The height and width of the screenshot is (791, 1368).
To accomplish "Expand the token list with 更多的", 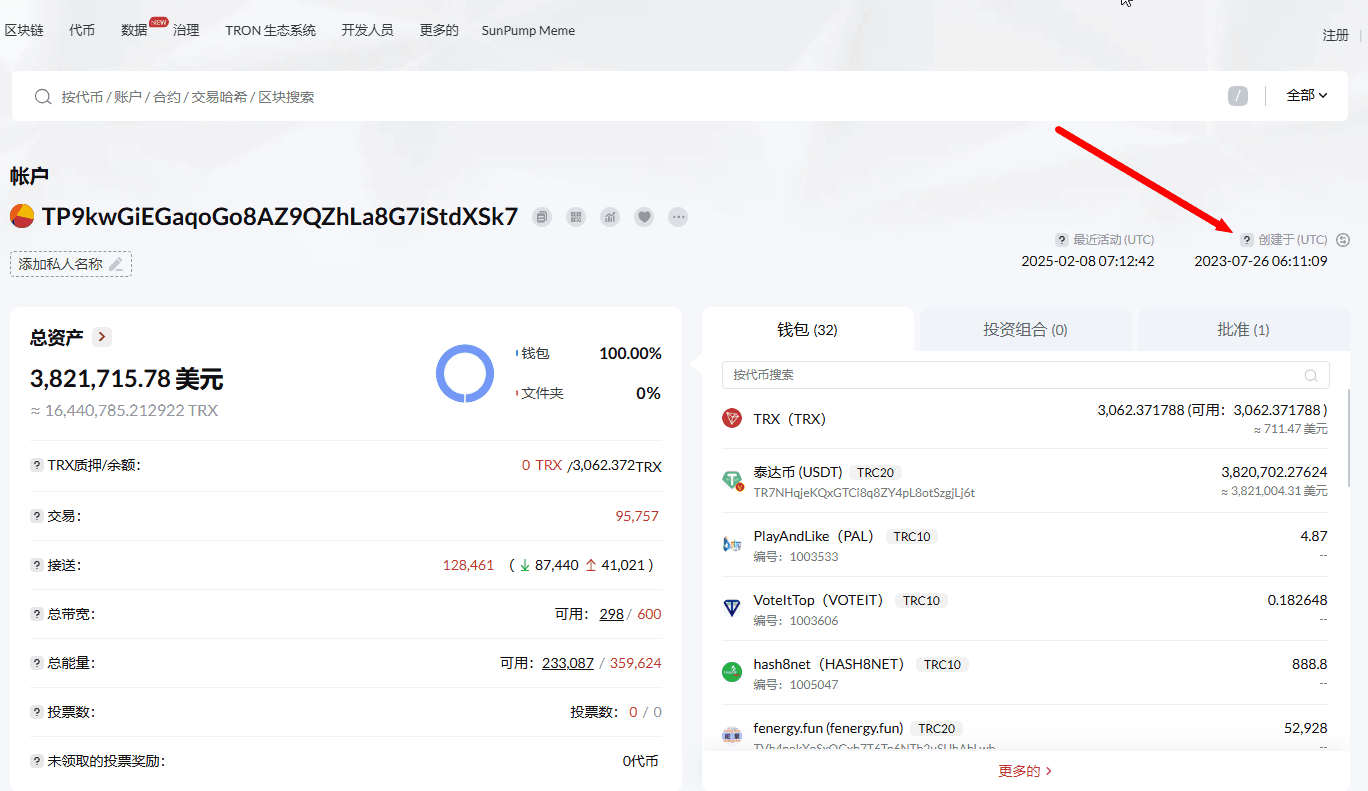I will click(1025, 771).
